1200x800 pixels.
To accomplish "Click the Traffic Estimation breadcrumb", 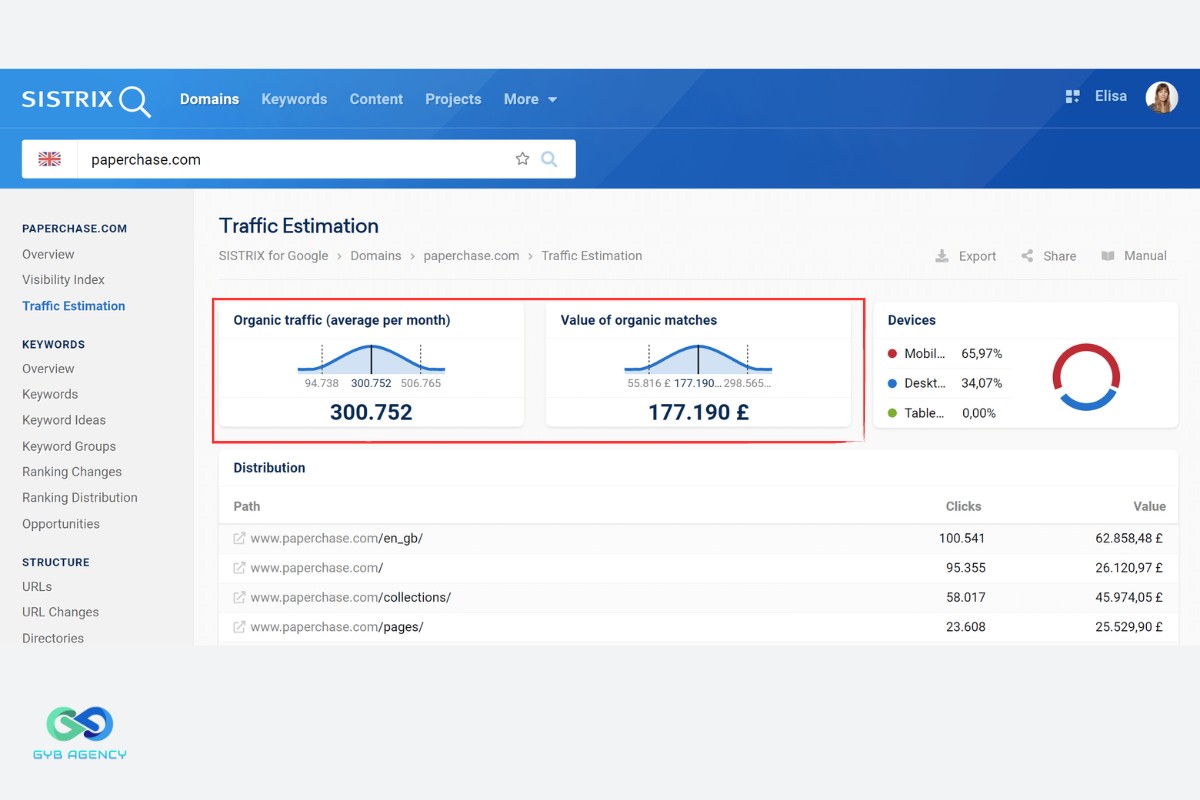I will coord(592,256).
